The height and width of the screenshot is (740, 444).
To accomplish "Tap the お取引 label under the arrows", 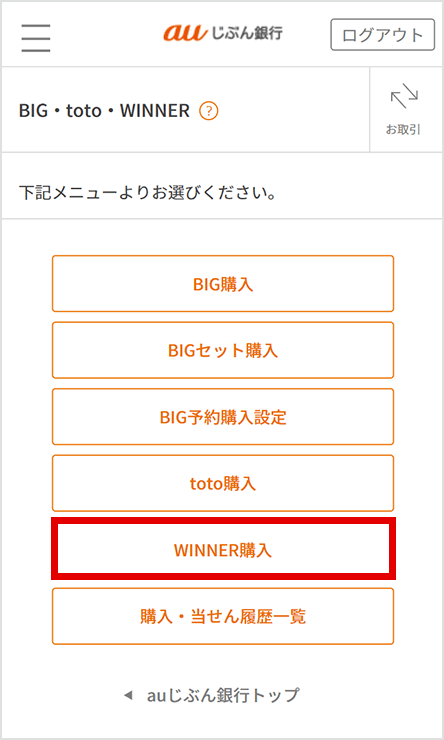I will click(403, 130).
